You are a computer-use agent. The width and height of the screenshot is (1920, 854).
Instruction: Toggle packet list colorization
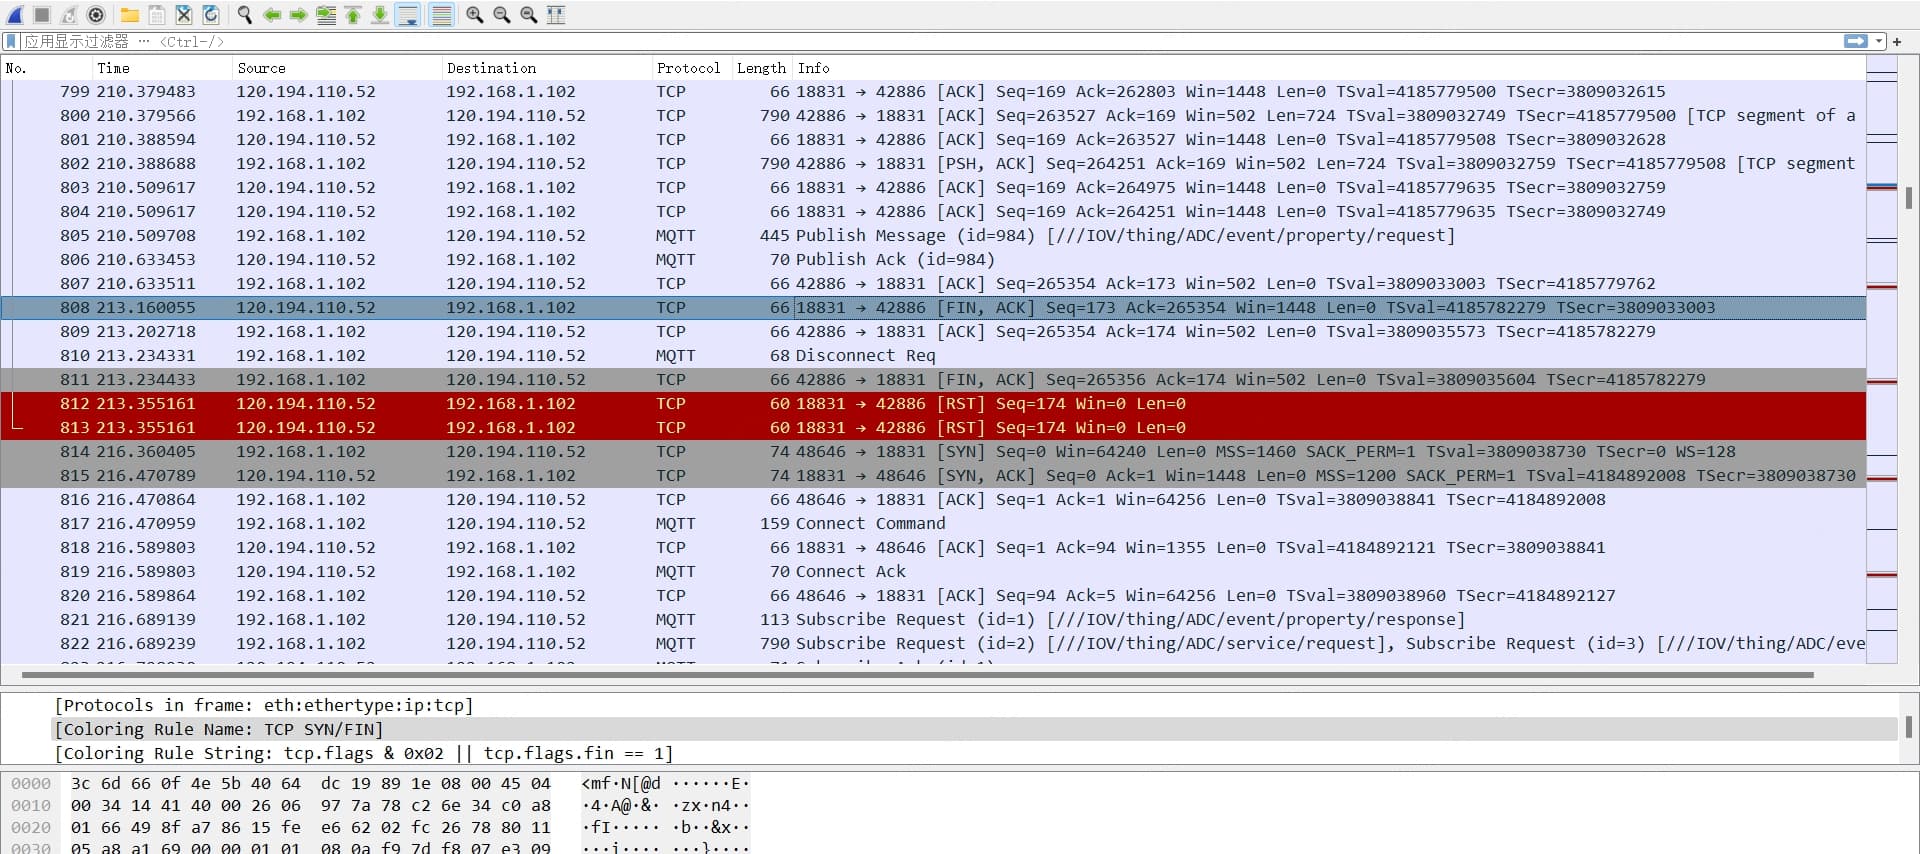(441, 15)
